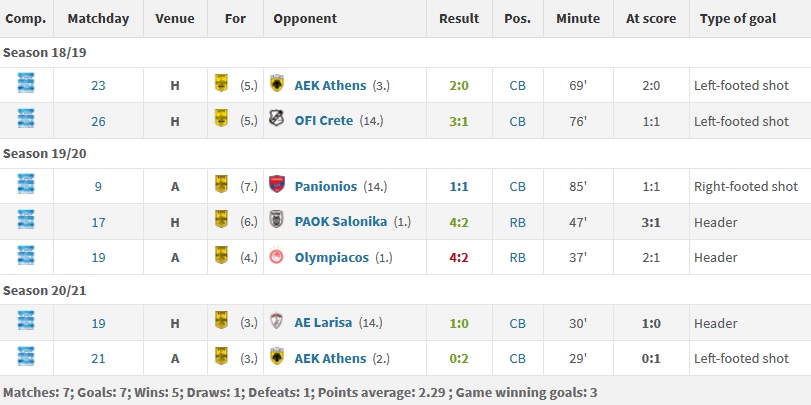Open AE Larisa team link

[x=323, y=323]
